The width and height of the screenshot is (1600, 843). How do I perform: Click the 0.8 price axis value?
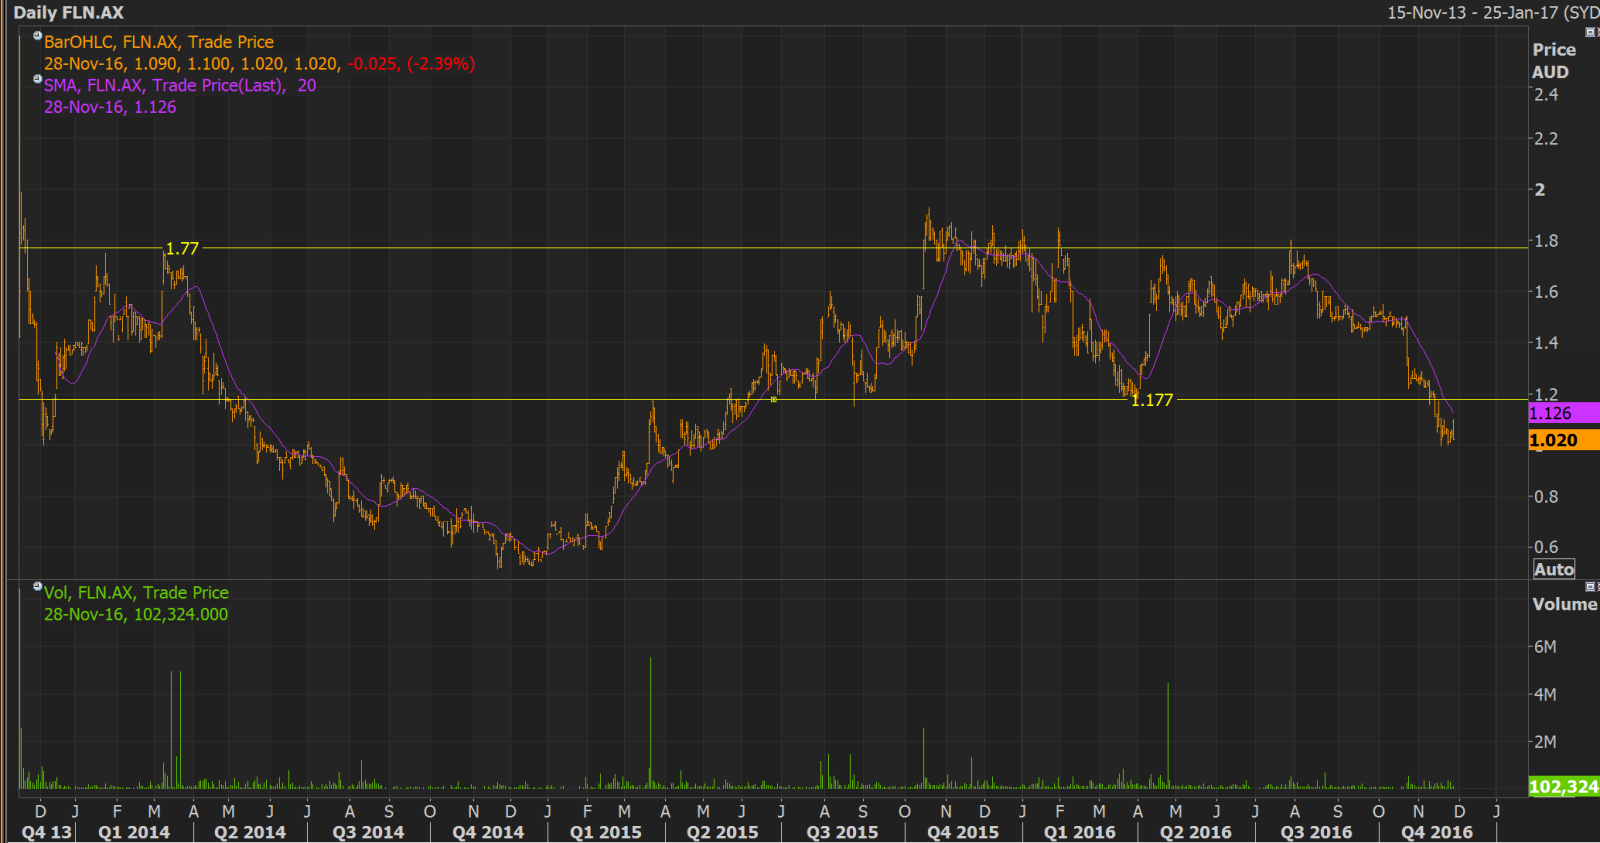click(1546, 497)
